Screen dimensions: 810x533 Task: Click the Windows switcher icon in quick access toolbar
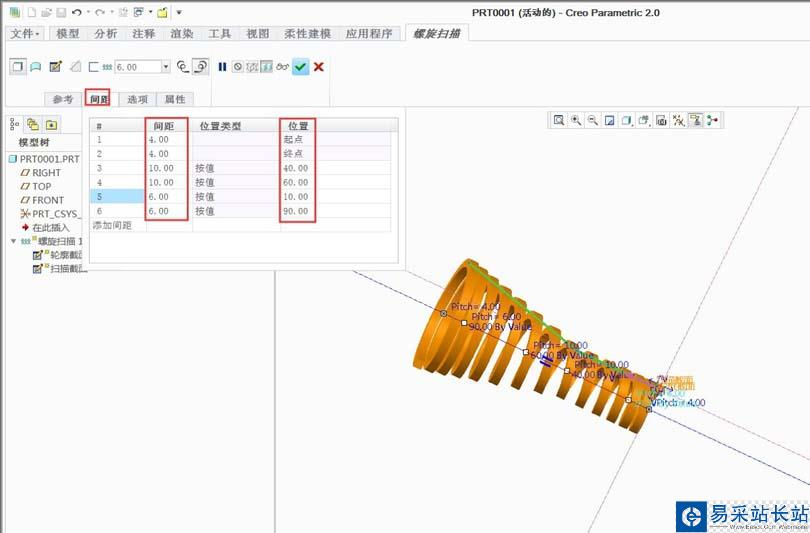pyautogui.click(x=138, y=12)
